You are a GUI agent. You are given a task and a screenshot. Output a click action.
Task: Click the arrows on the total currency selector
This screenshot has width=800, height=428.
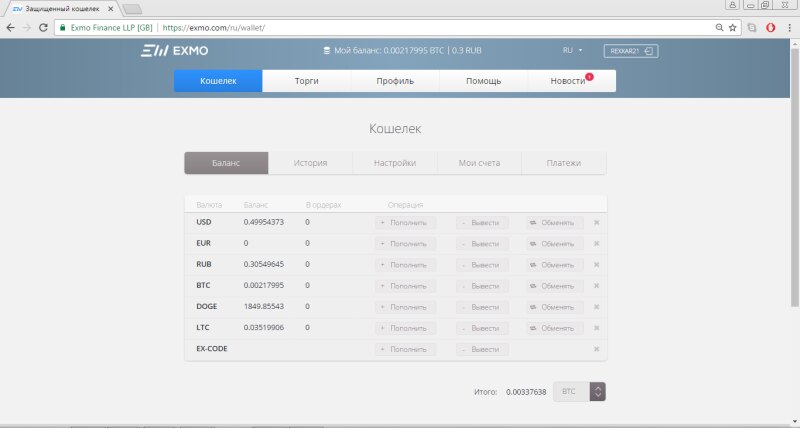(598, 392)
